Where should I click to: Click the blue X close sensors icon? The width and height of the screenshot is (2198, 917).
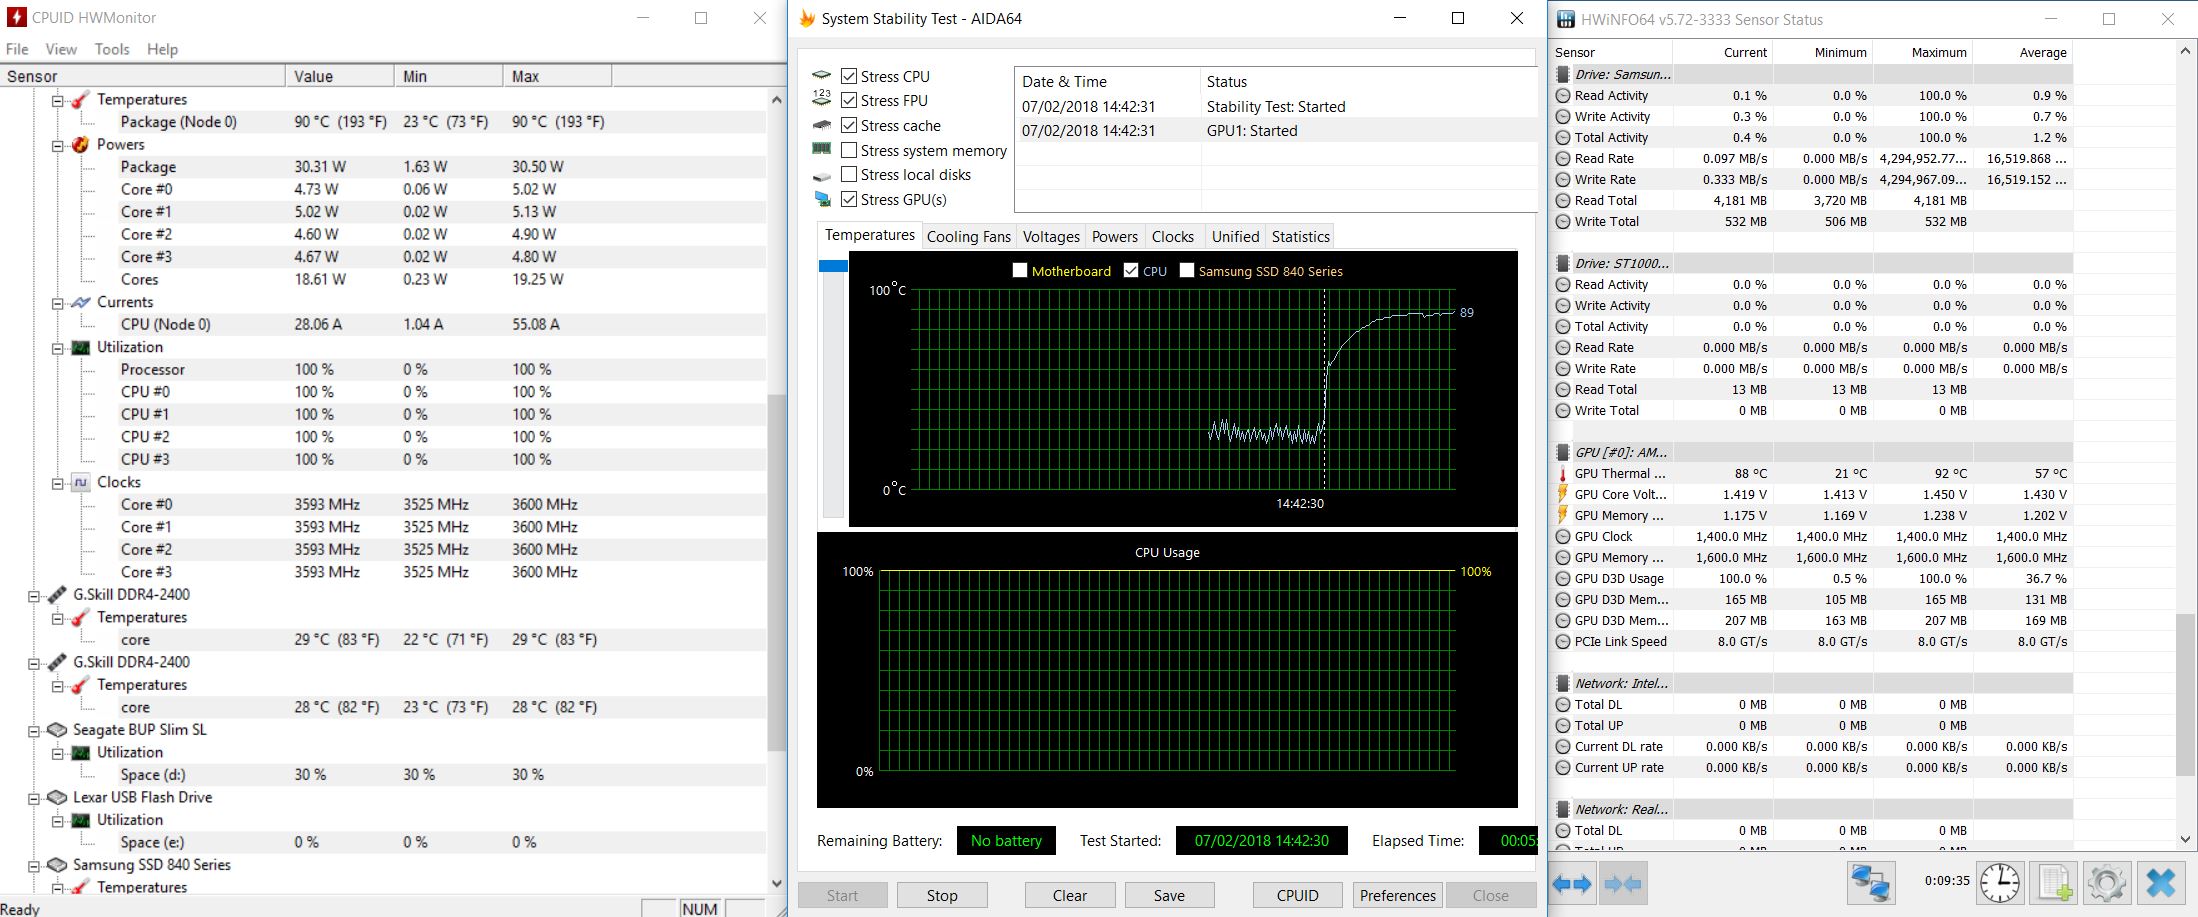click(x=2160, y=883)
